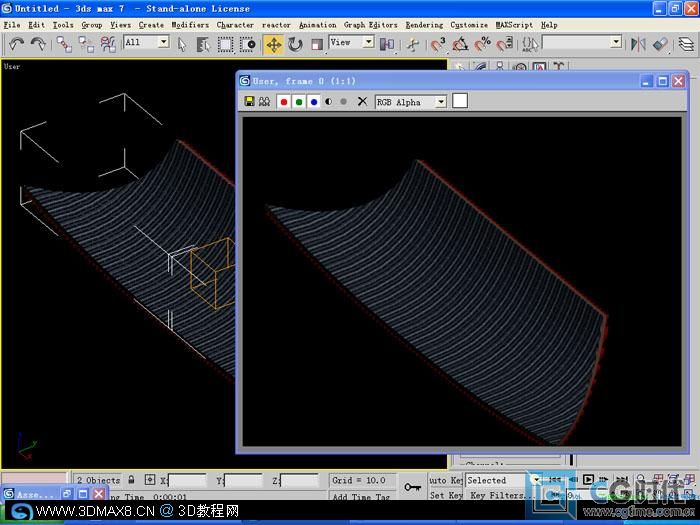Open the Views menu
Viewport: 700px width, 525px height.
121,25
